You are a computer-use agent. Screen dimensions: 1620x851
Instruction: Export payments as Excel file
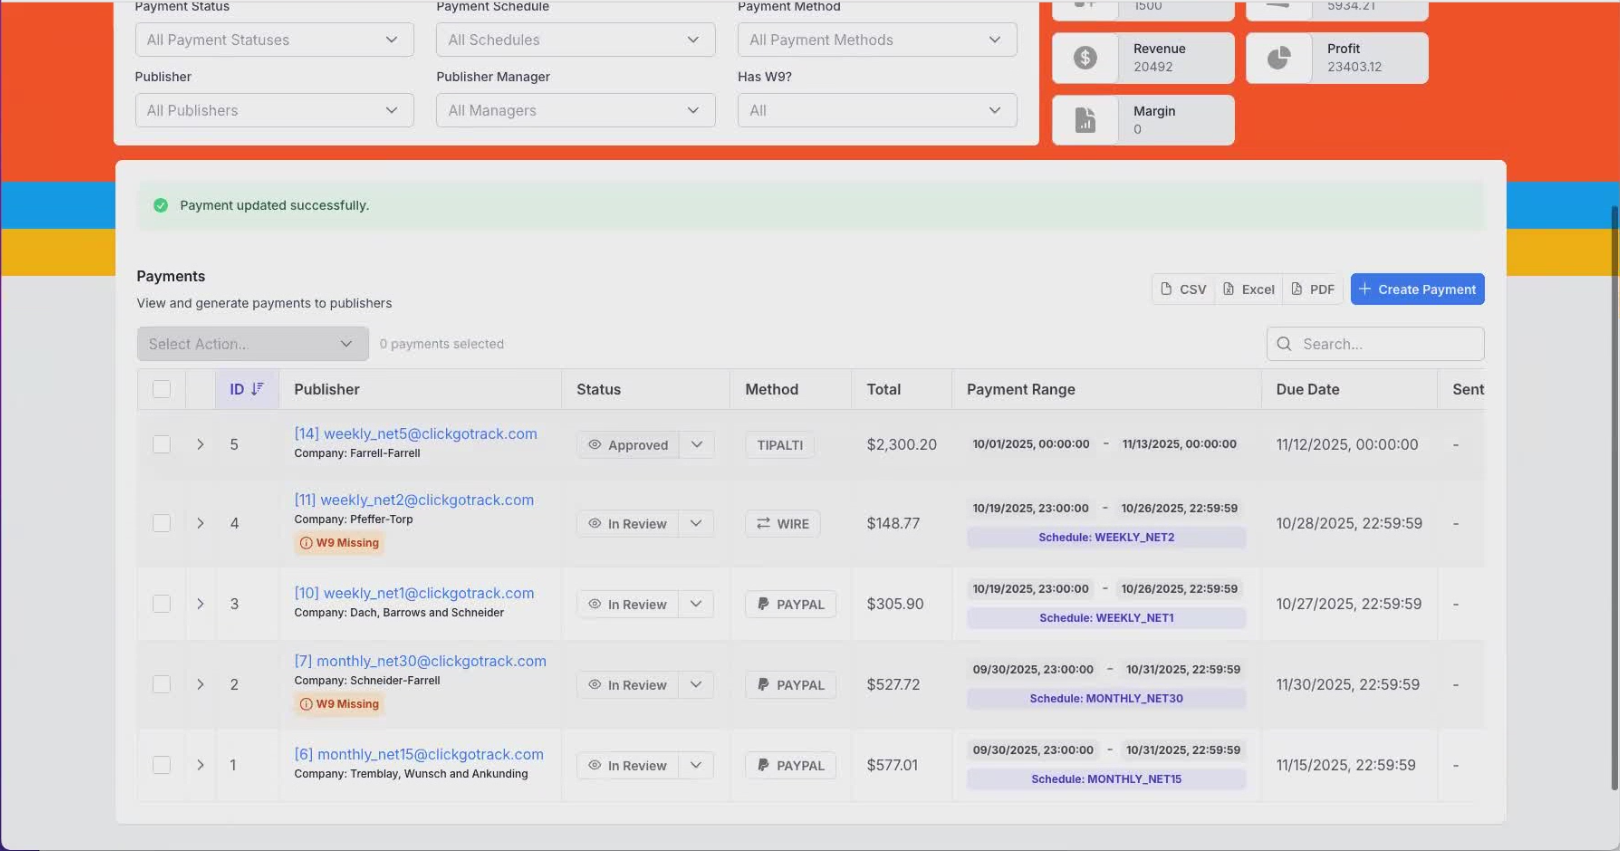(1249, 289)
